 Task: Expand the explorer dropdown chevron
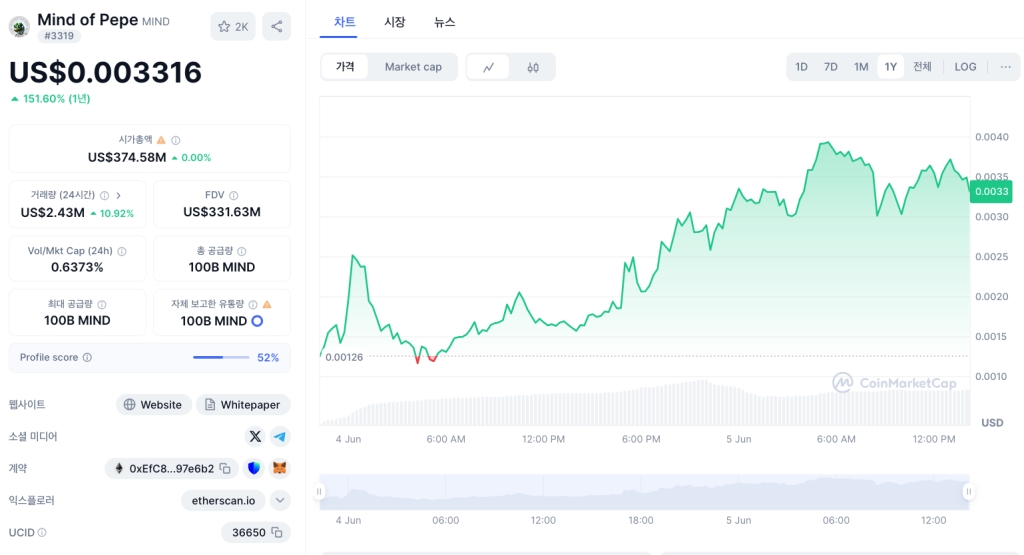pos(280,500)
